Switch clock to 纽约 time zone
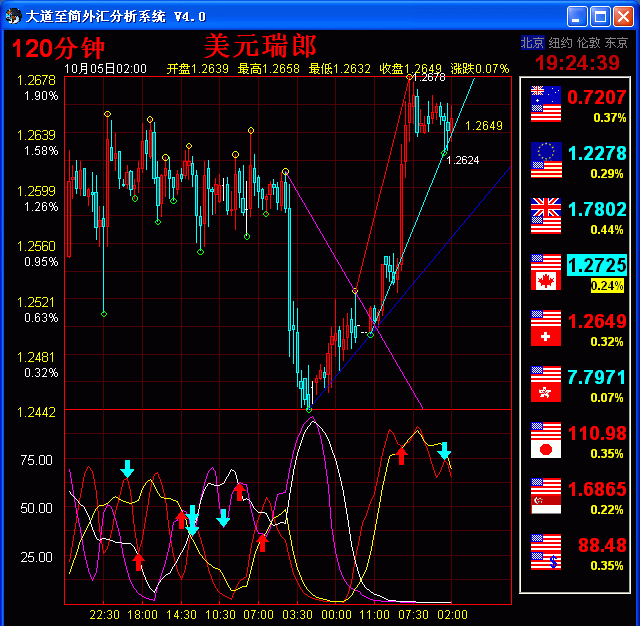Screen dimensions: 640x626 coord(560,42)
